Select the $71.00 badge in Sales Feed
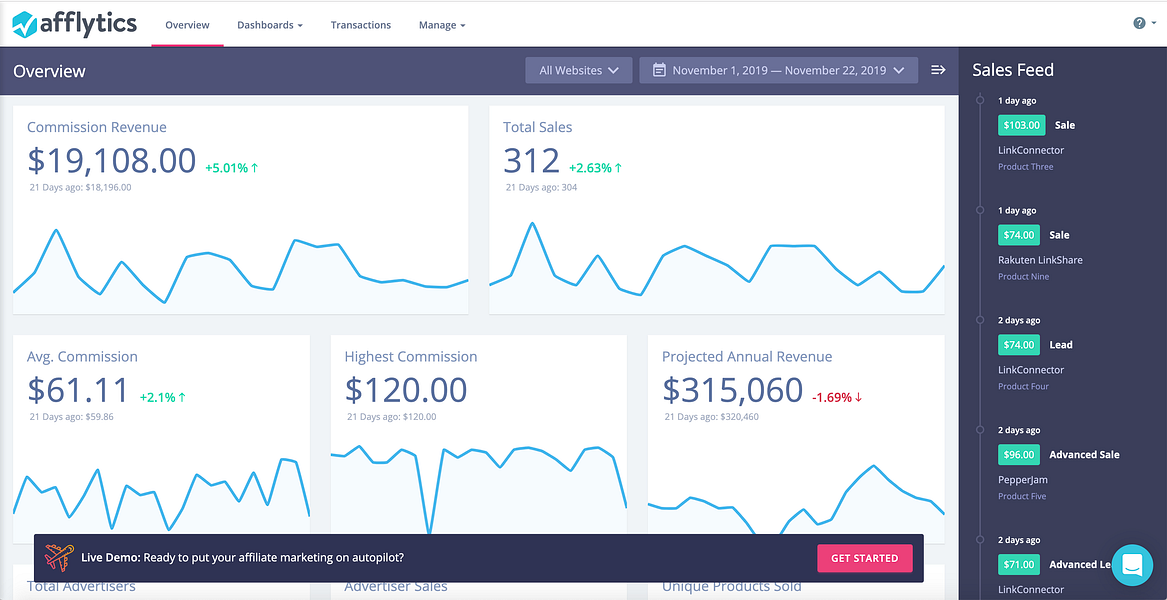The width and height of the screenshot is (1167, 600). [x=1018, y=564]
